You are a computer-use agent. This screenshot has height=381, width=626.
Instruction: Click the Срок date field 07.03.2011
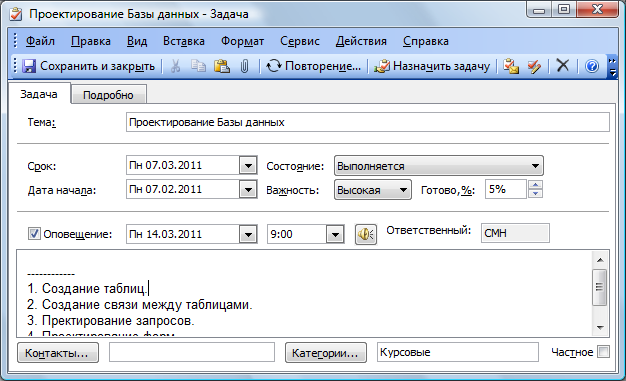(183, 165)
